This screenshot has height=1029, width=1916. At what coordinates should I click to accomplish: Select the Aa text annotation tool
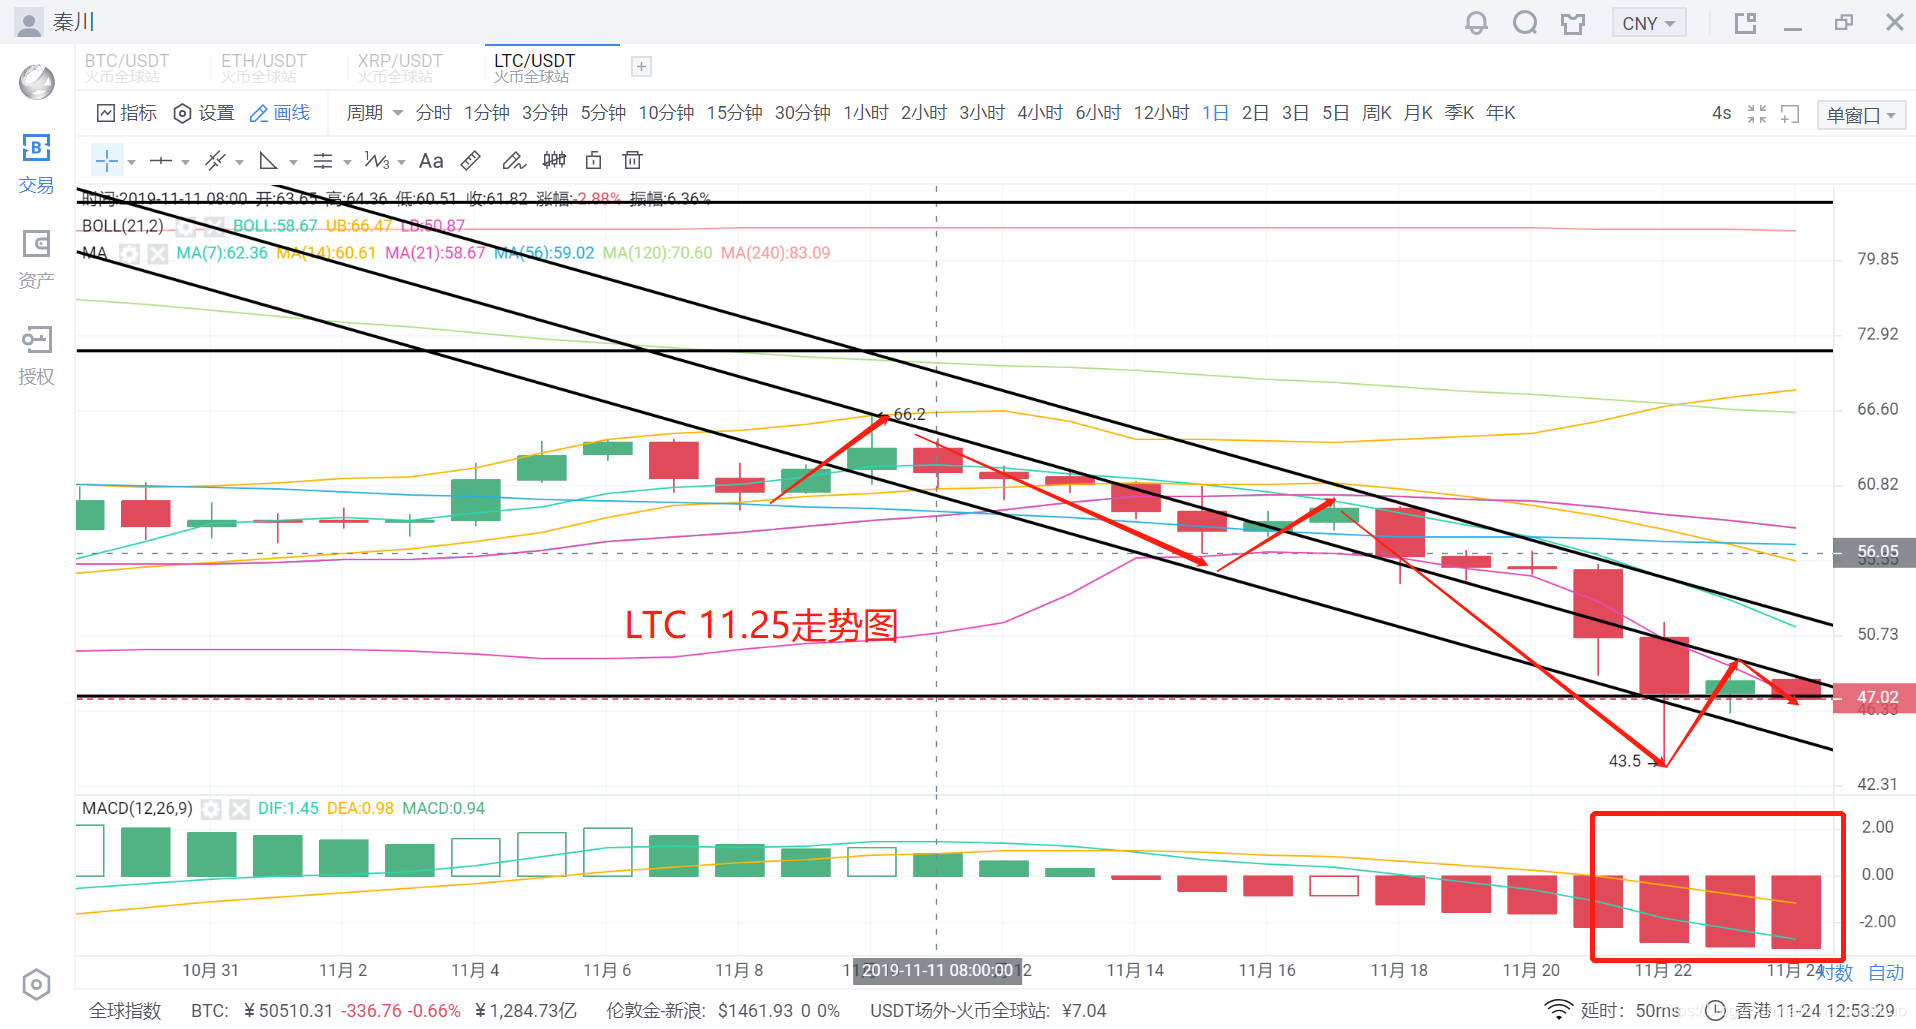coord(431,160)
